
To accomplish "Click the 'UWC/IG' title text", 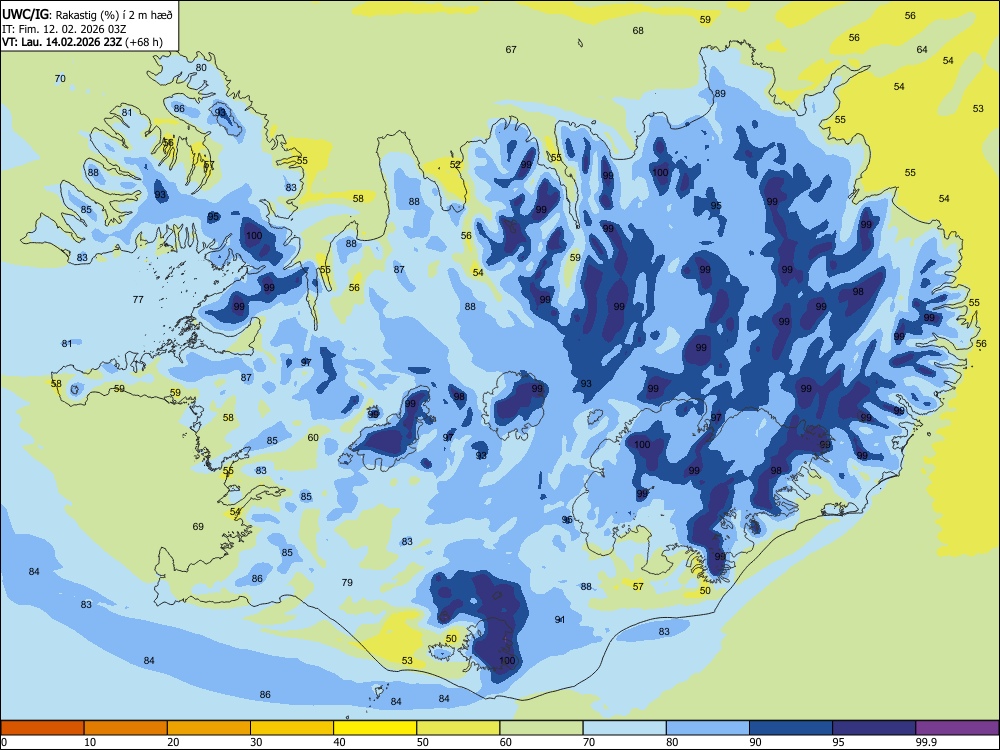I will click(24, 14).
